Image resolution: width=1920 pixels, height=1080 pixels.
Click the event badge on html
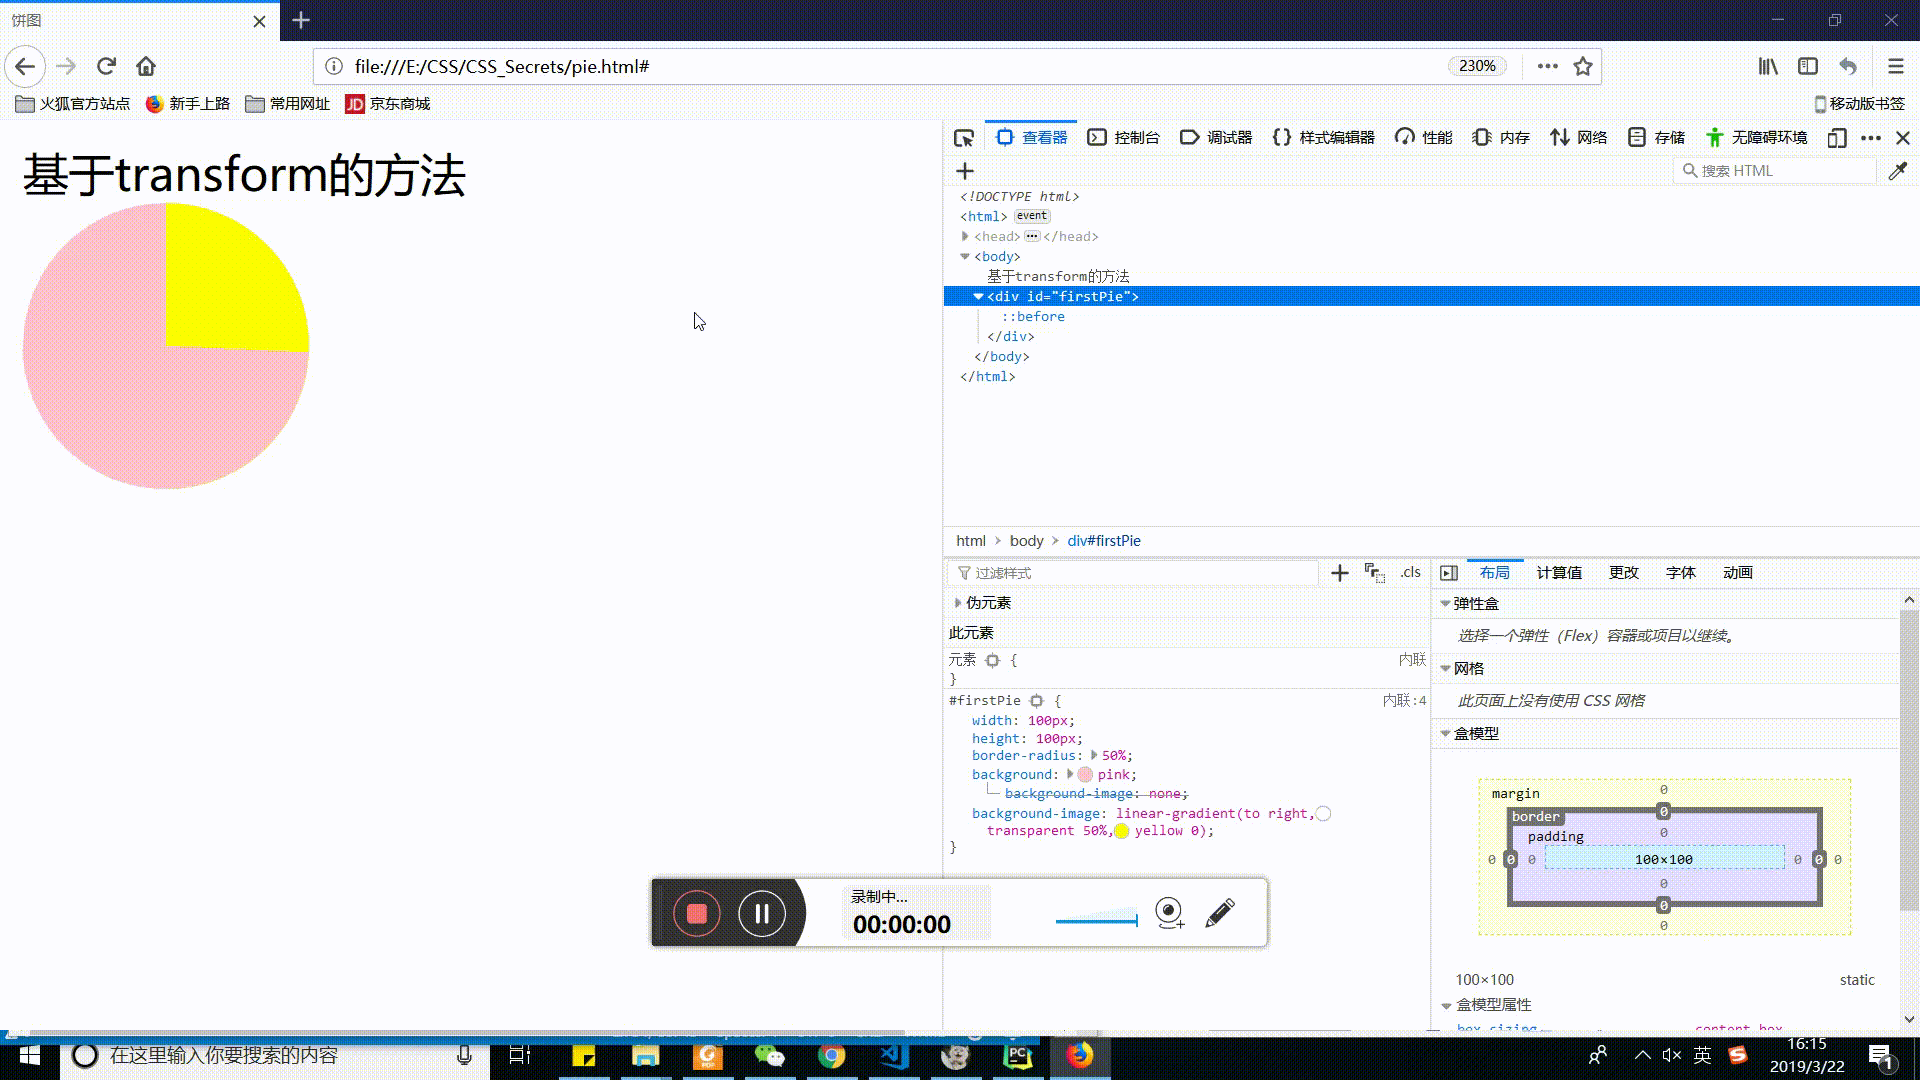coord(1032,216)
